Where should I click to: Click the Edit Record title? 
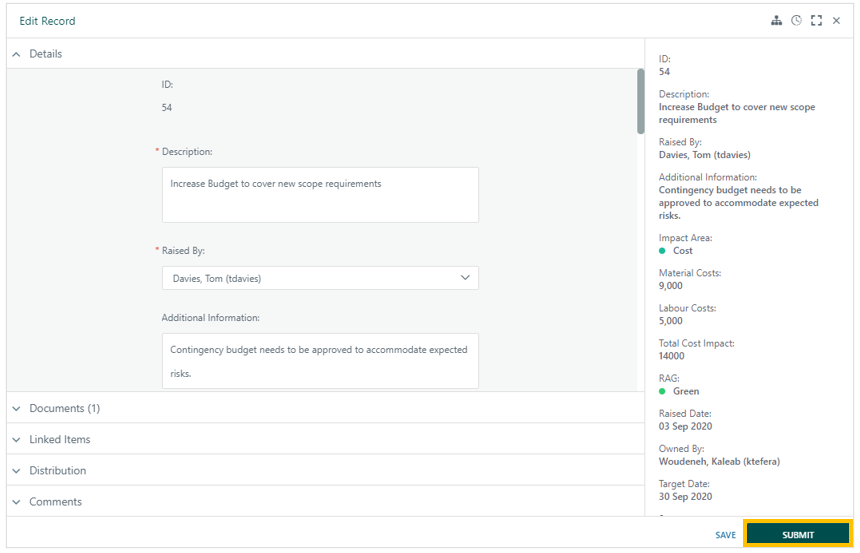click(x=47, y=21)
